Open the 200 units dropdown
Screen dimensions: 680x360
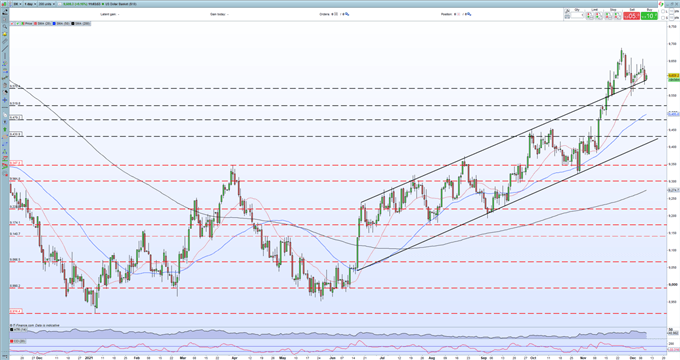click(x=47, y=4)
